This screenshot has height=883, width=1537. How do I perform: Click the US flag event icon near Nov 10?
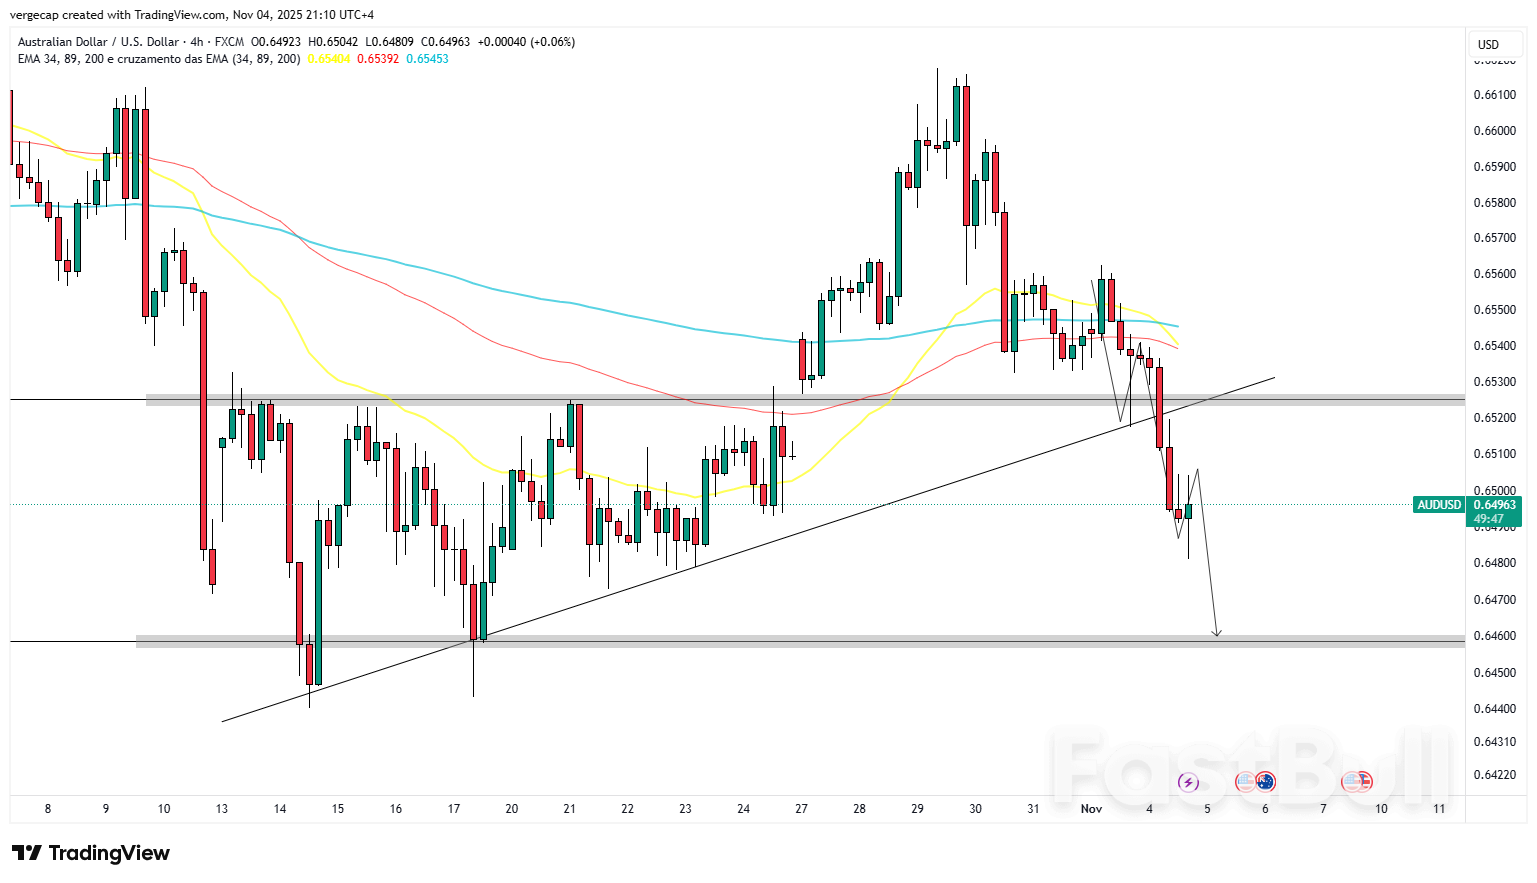tap(1349, 782)
